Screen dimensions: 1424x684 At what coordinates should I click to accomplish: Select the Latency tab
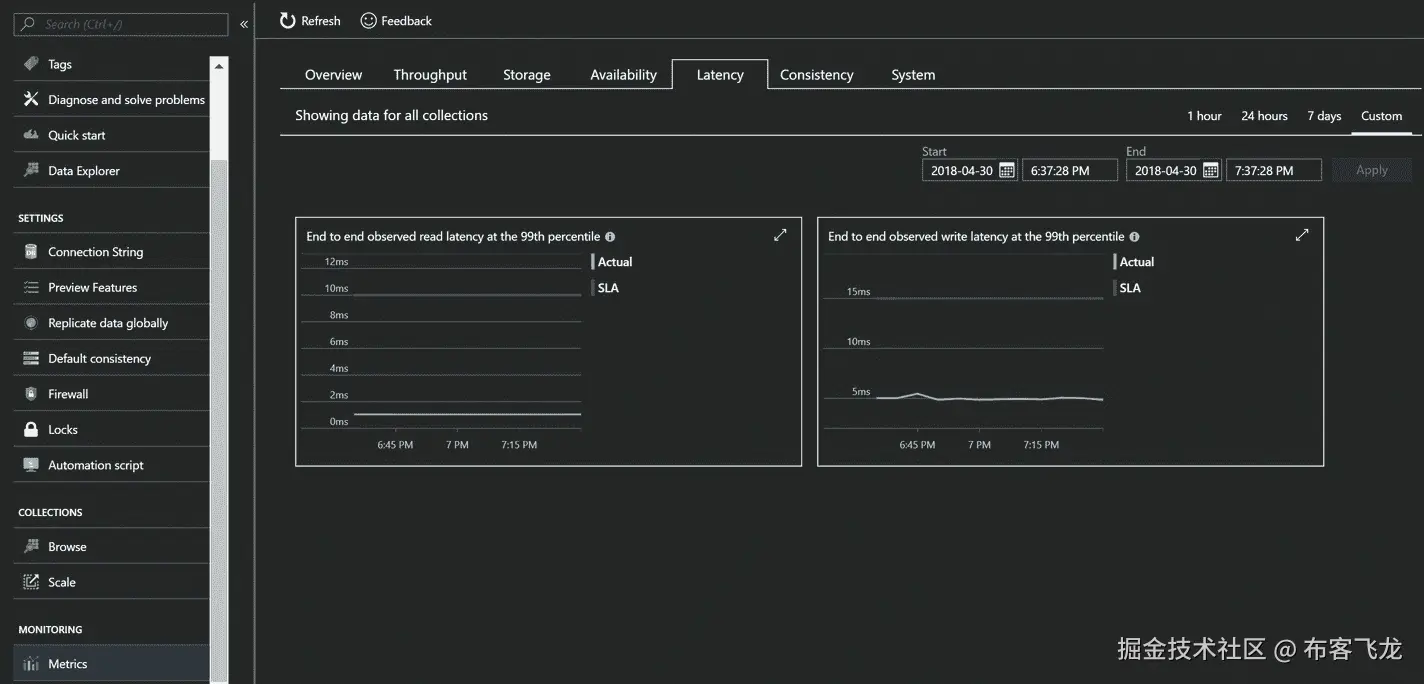pyautogui.click(x=720, y=75)
